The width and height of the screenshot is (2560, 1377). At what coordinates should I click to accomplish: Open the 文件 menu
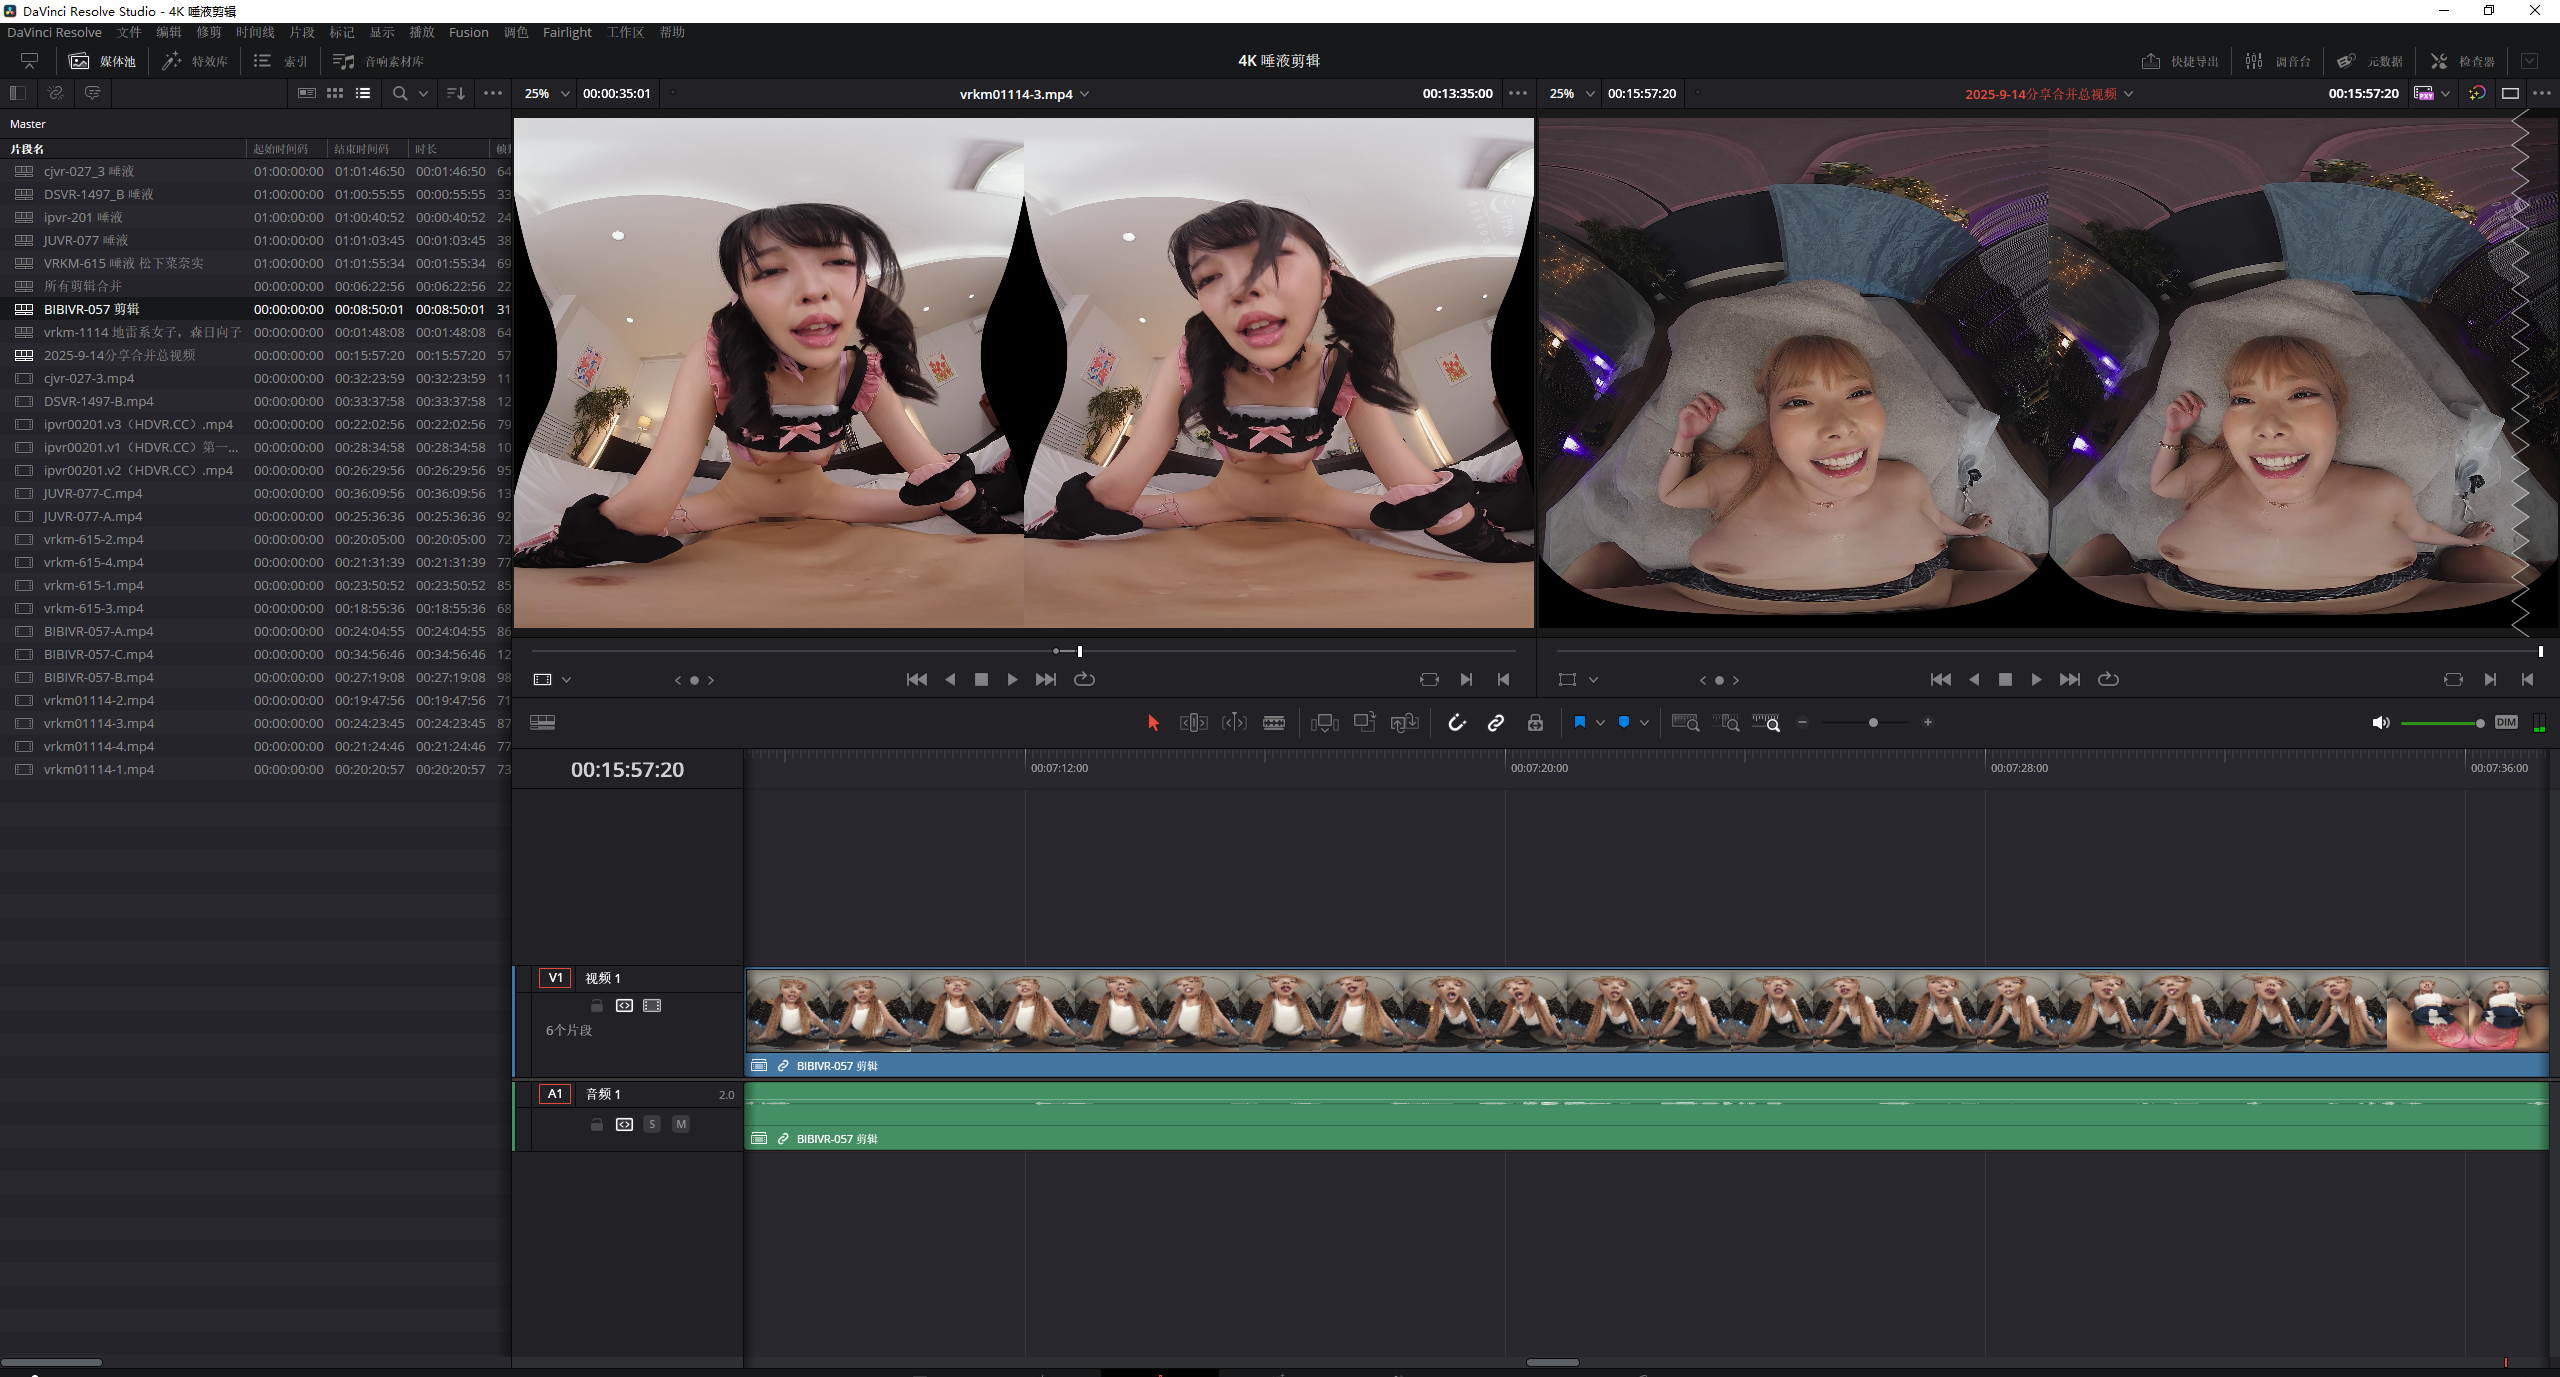pyautogui.click(x=129, y=32)
